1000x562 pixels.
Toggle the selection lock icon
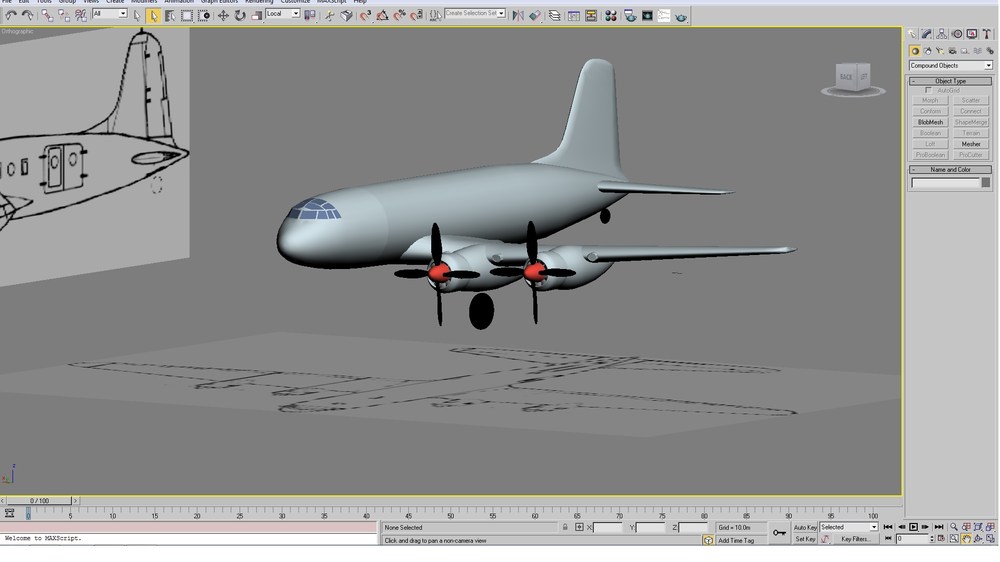click(564, 528)
